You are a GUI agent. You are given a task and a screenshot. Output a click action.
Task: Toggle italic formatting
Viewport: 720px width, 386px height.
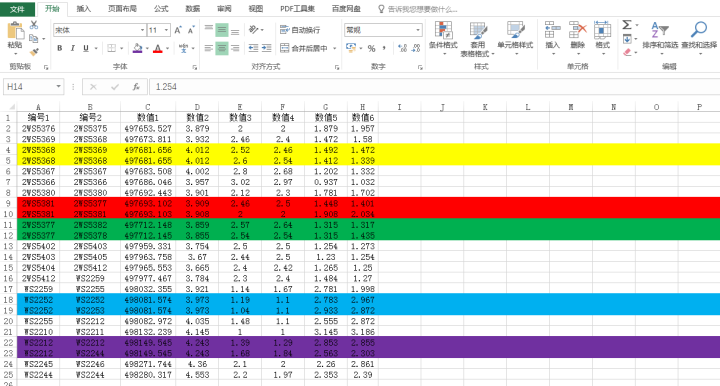(73, 48)
